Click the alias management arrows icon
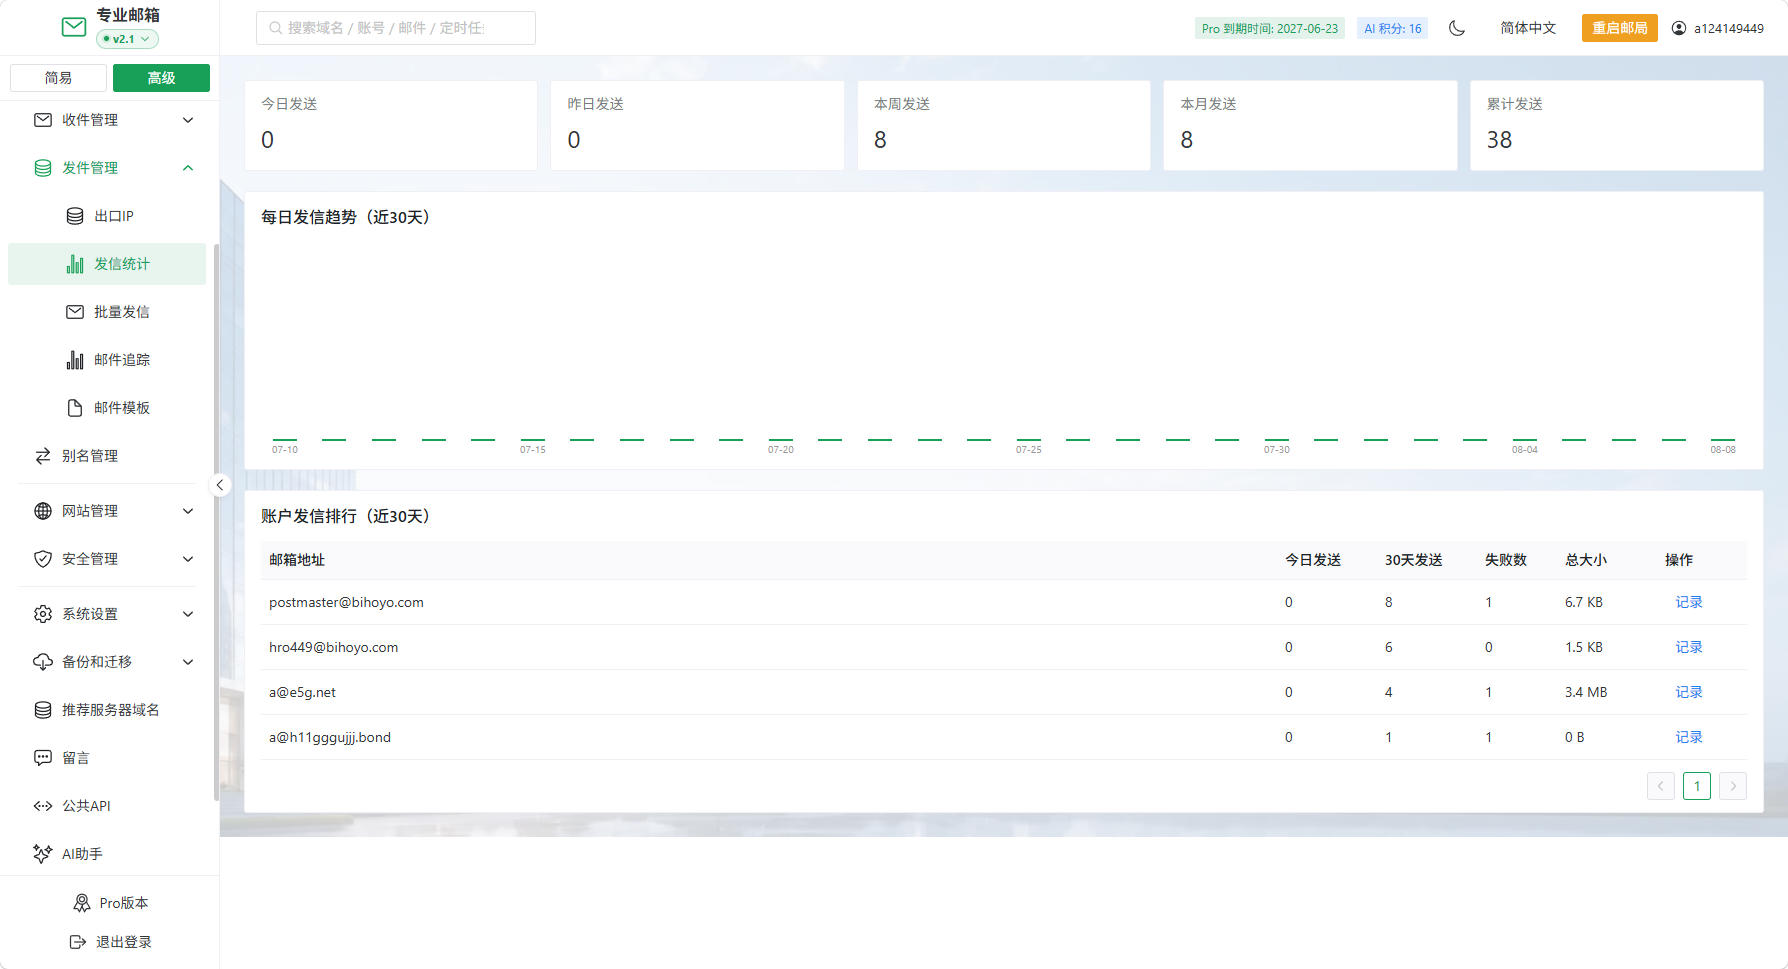Screen dimensions: 1788x969 click(x=43, y=456)
